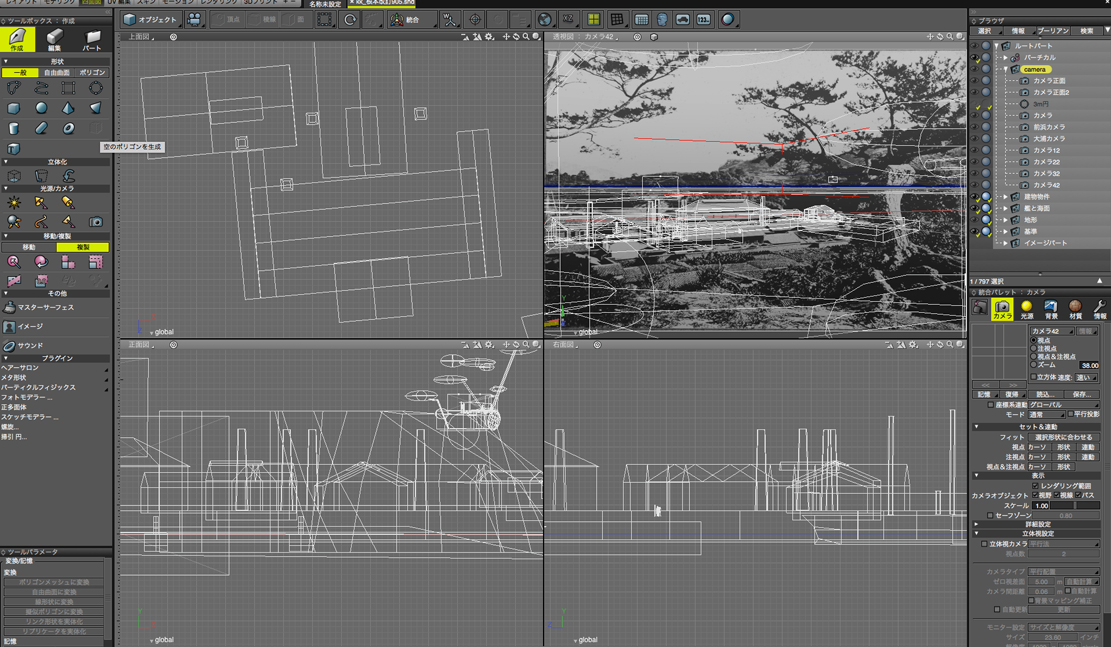The image size is (1111, 647).
Task: Expand the 建物物件 tree node
Action: [1005, 197]
